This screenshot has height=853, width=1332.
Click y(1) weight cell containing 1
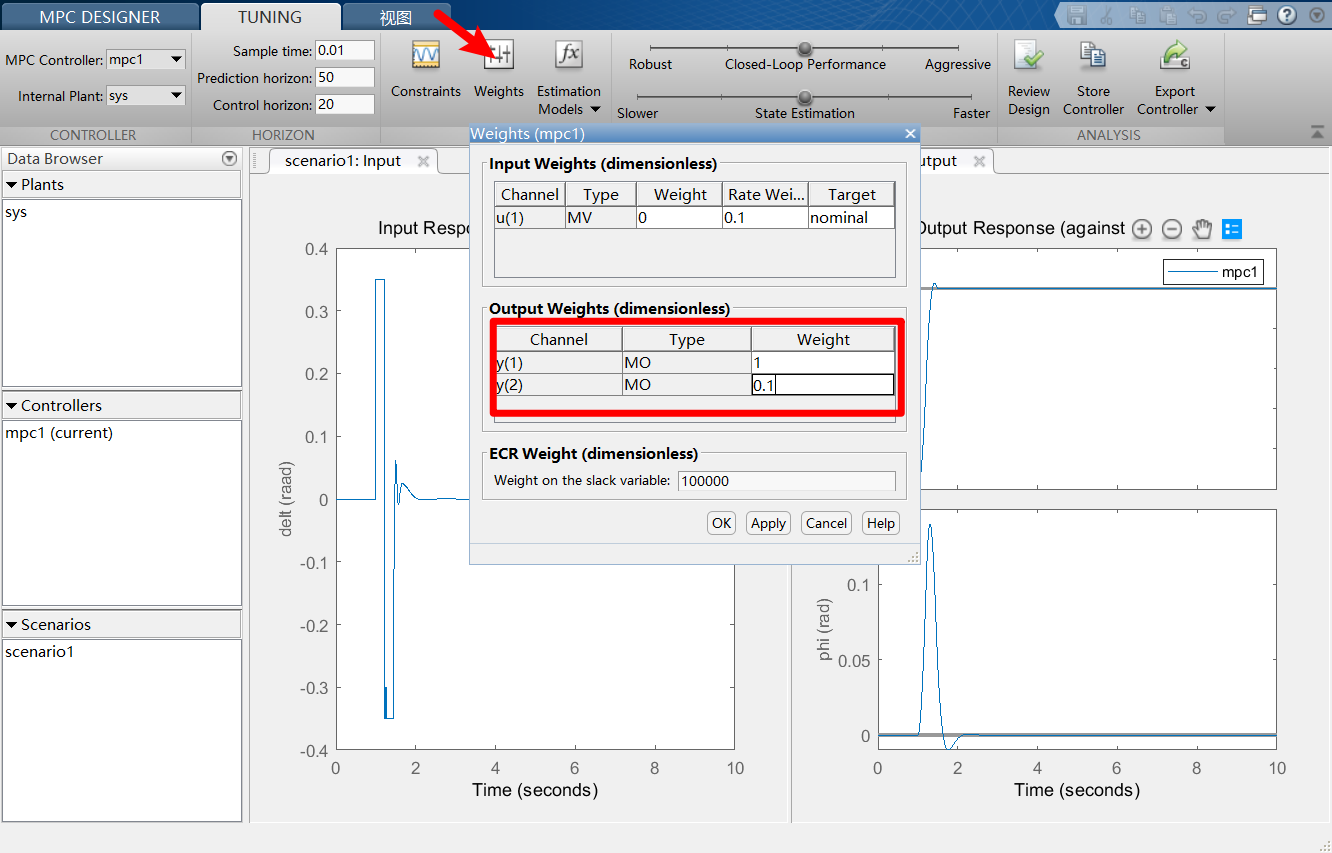click(x=823, y=362)
